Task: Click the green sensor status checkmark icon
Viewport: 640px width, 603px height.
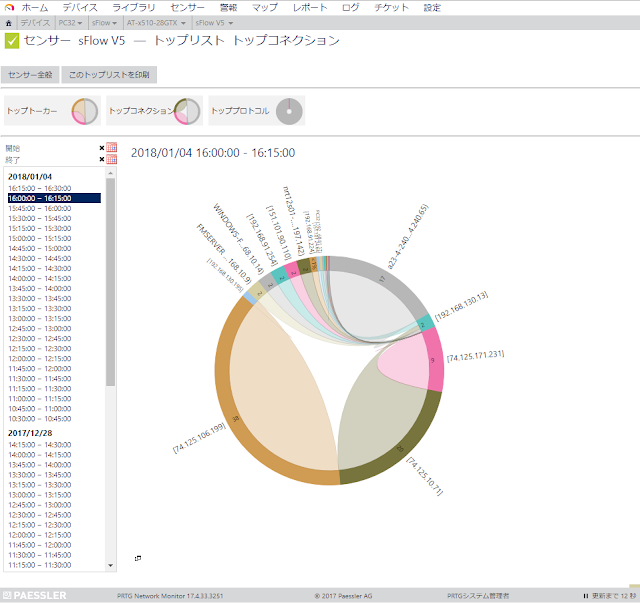Action: point(12,41)
